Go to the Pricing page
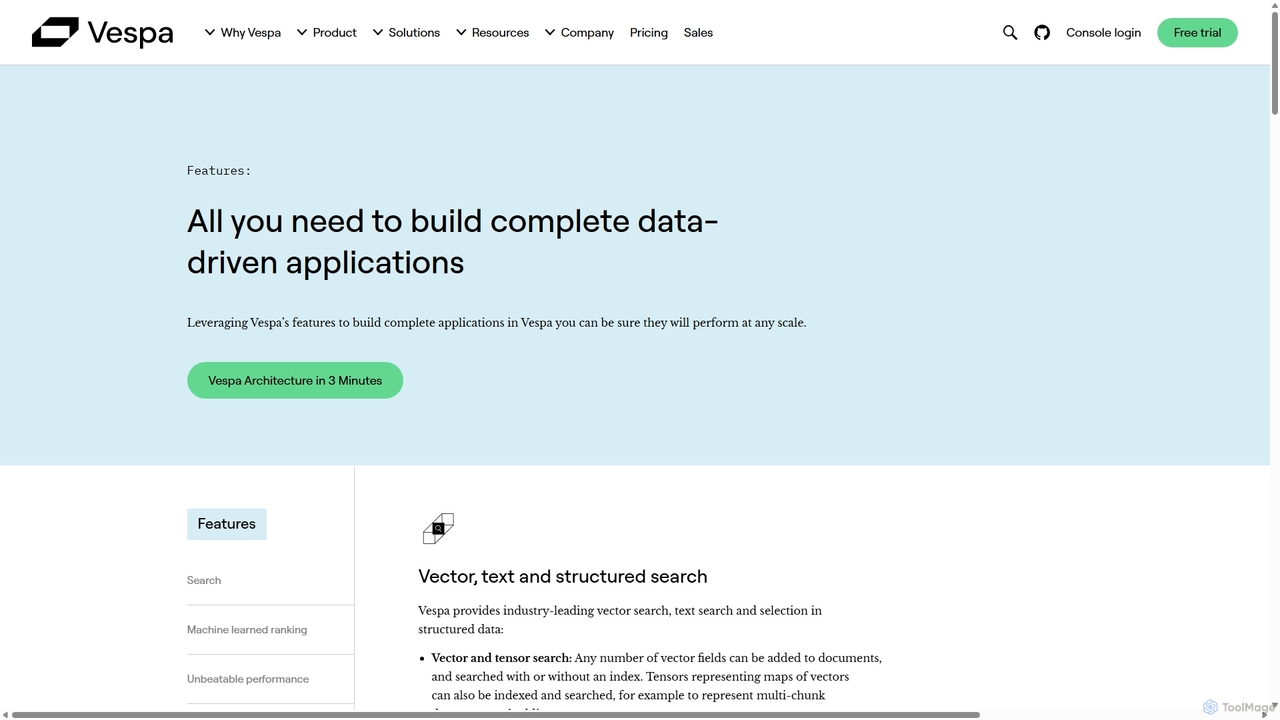The width and height of the screenshot is (1280, 720). pos(649,33)
